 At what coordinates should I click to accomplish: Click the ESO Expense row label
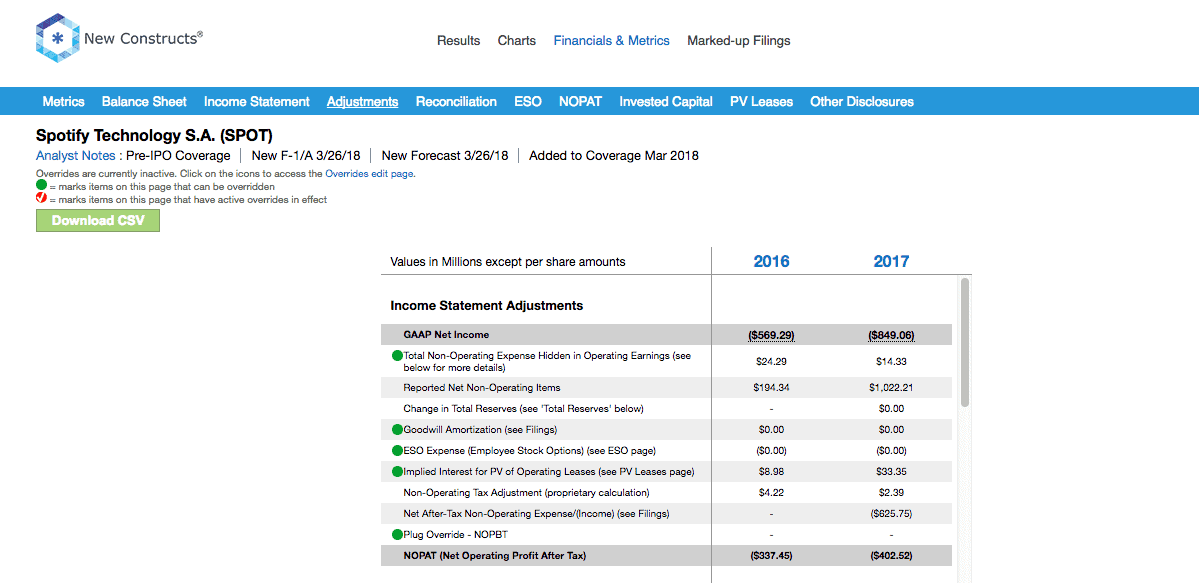(530, 451)
